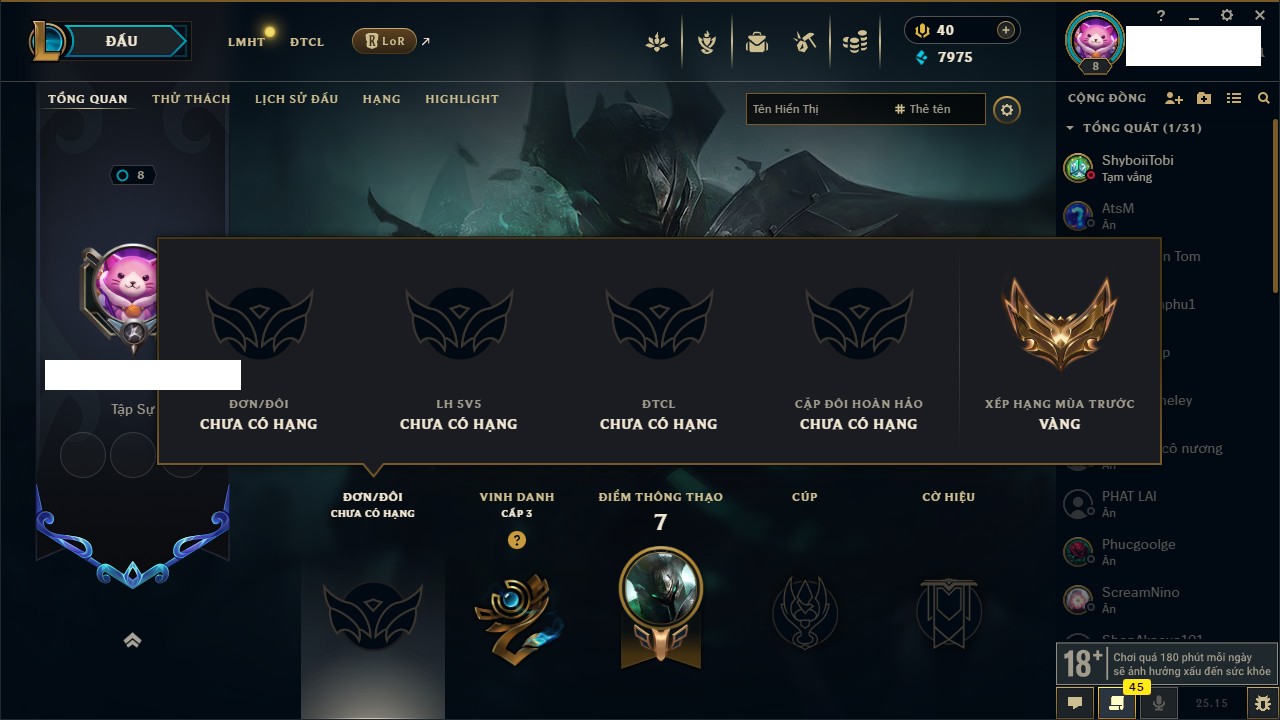Click the profile search settings gear
Screen dimensions: 1280x720
[x=1007, y=109]
